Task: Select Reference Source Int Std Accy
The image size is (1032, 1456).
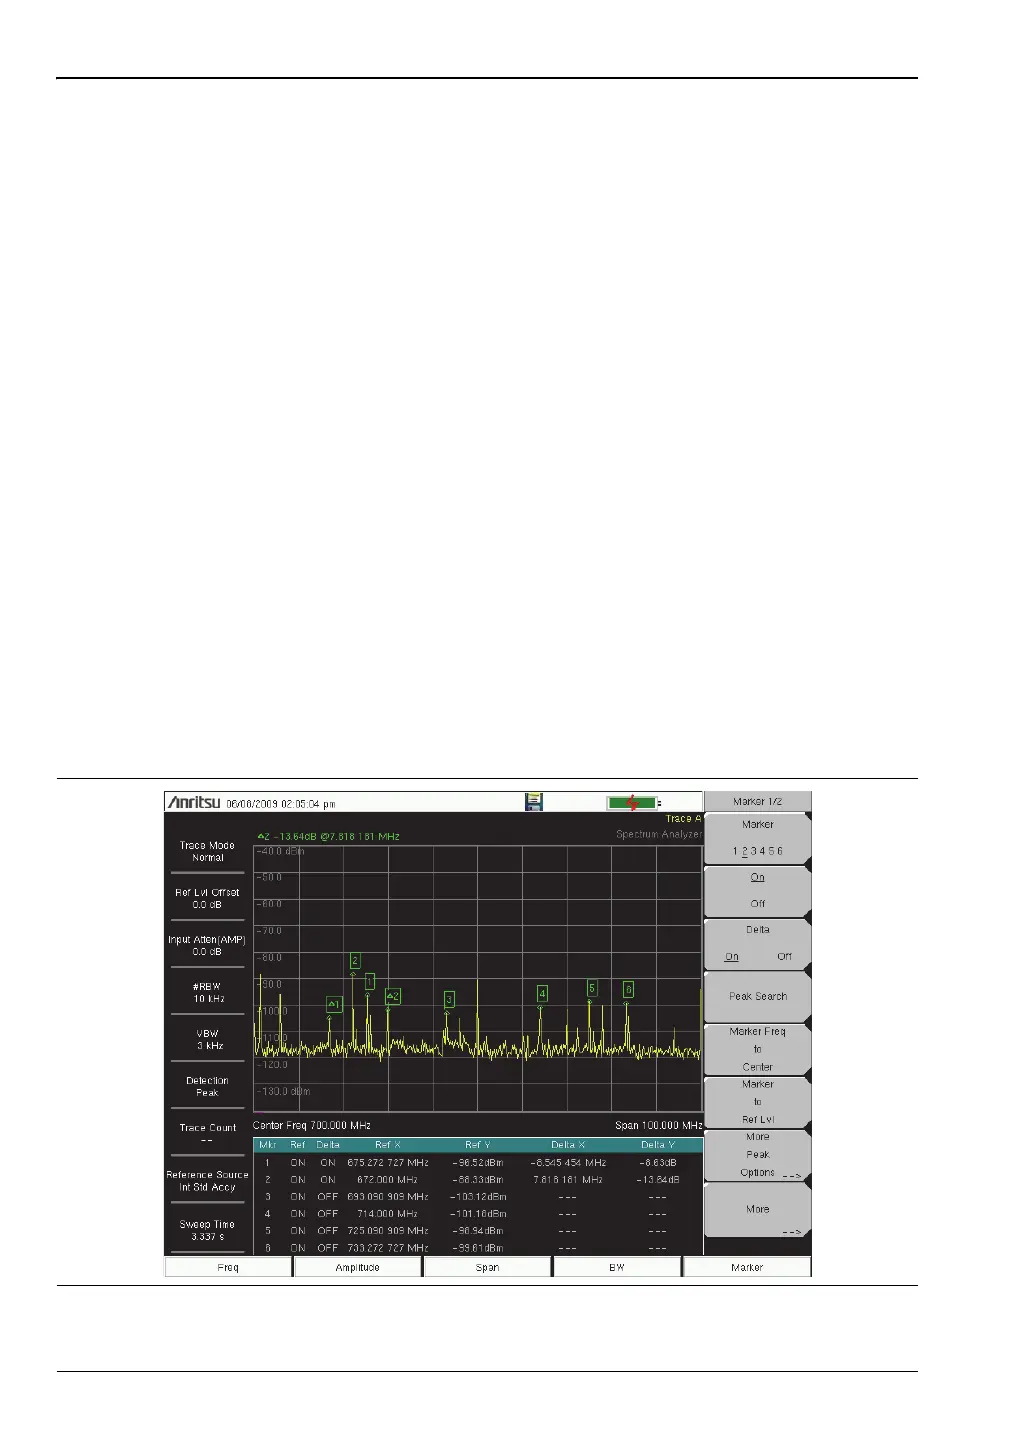Action: tap(207, 1181)
